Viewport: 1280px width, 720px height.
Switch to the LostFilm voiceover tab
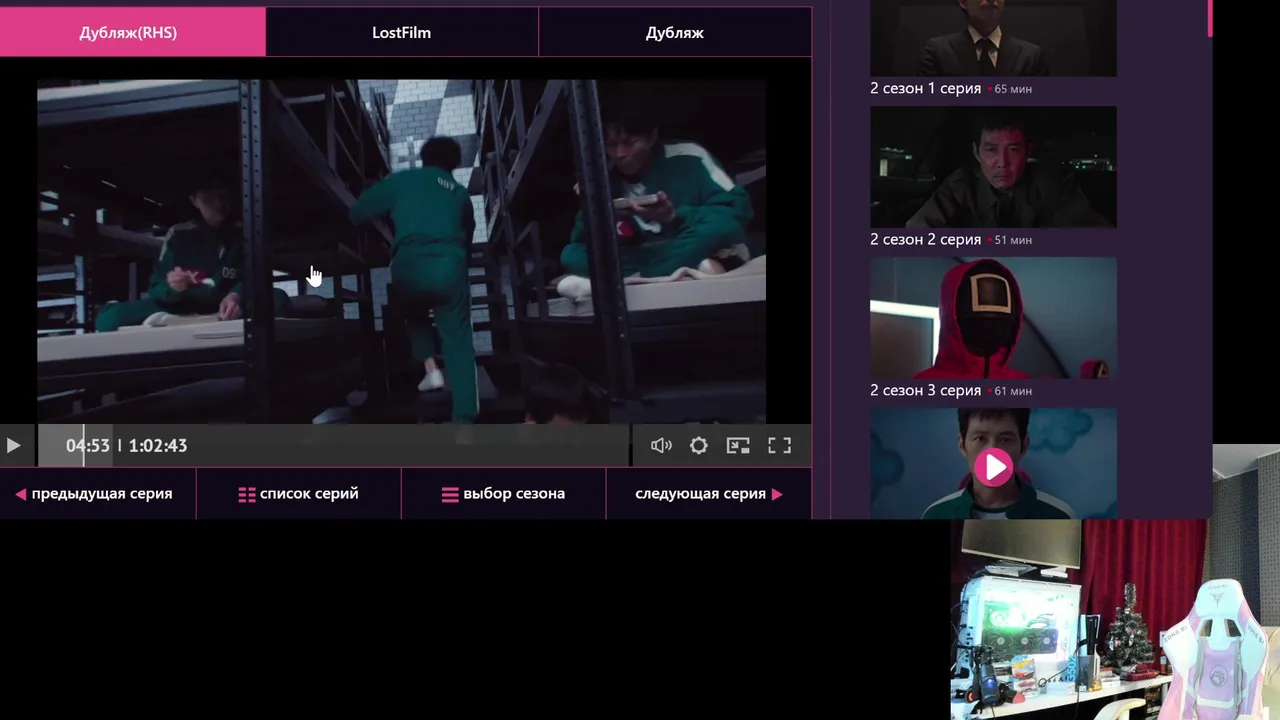tap(402, 32)
